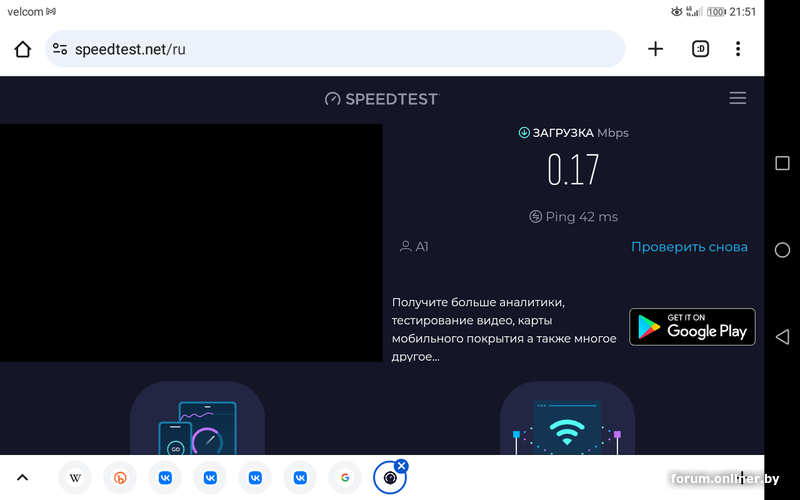The width and height of the screenshot is (800, 500).
Task: Click the Ping 42 ms value
Action: coord(573,217)
